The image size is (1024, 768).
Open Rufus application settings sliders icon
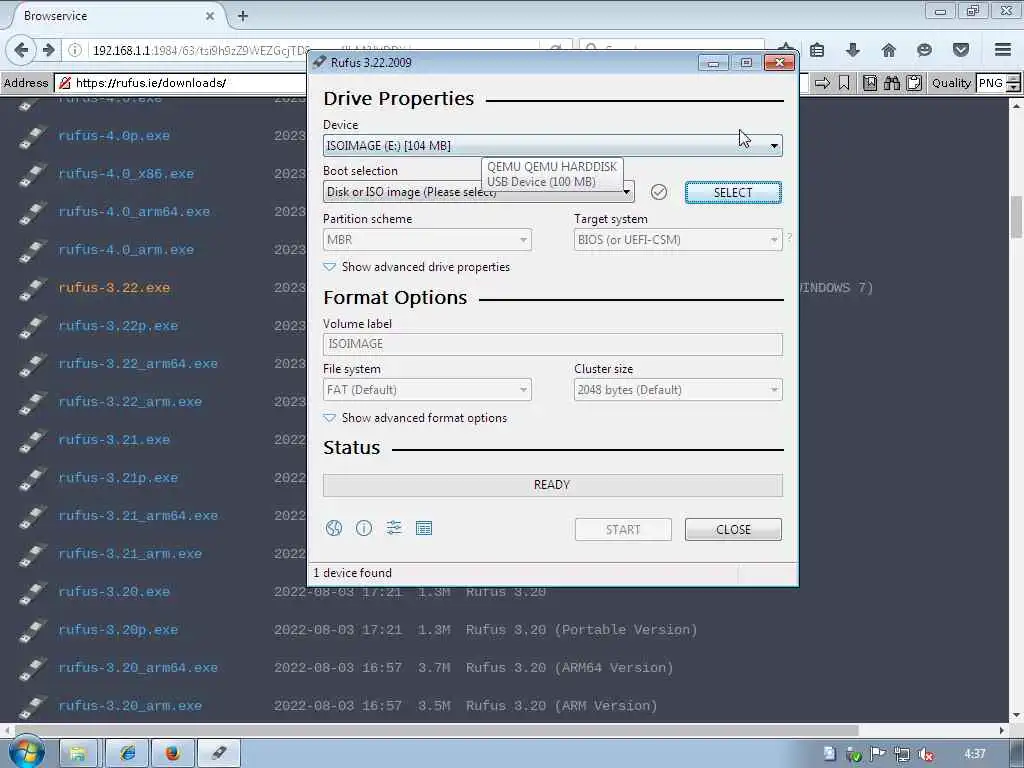click(394, 528)
